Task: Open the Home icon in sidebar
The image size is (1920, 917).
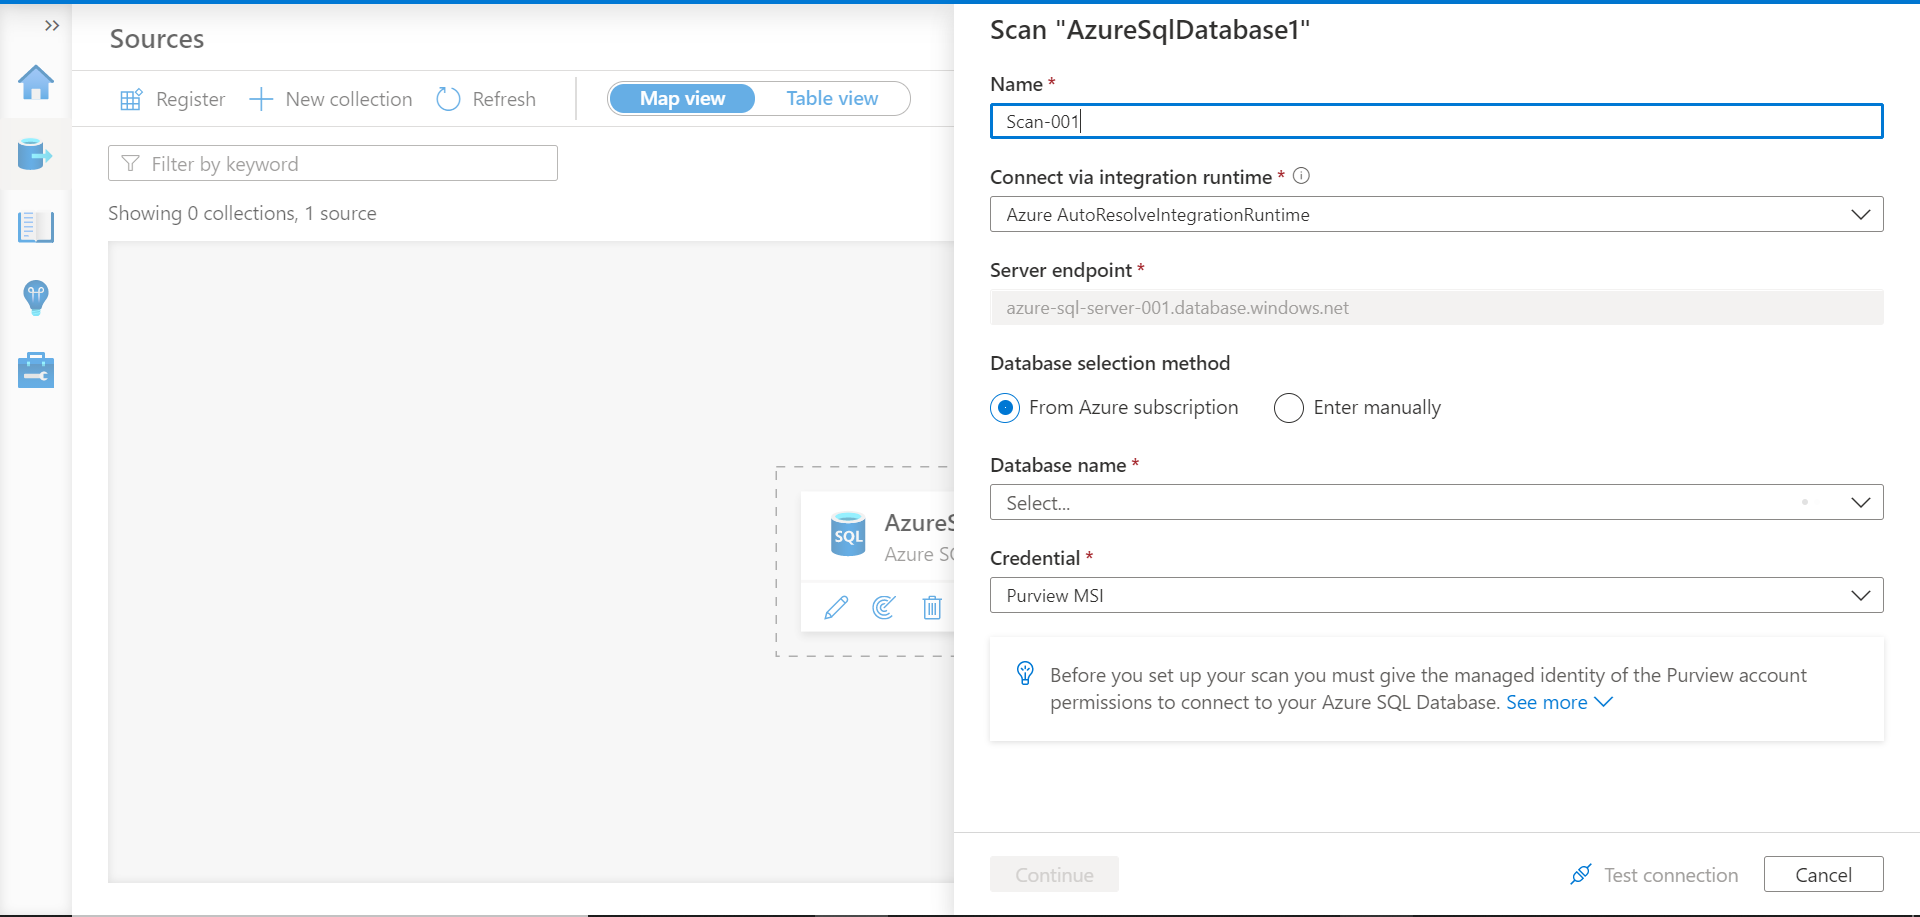Action: (x=36, y=83)
